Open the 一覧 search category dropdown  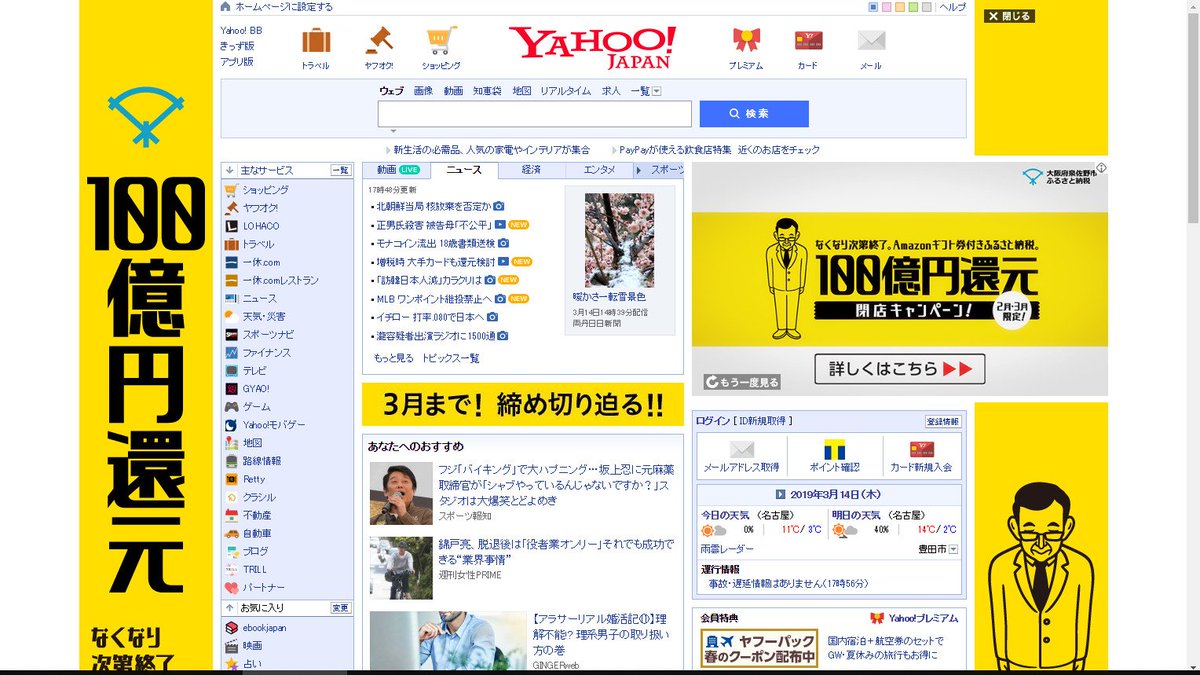(657, 91)
